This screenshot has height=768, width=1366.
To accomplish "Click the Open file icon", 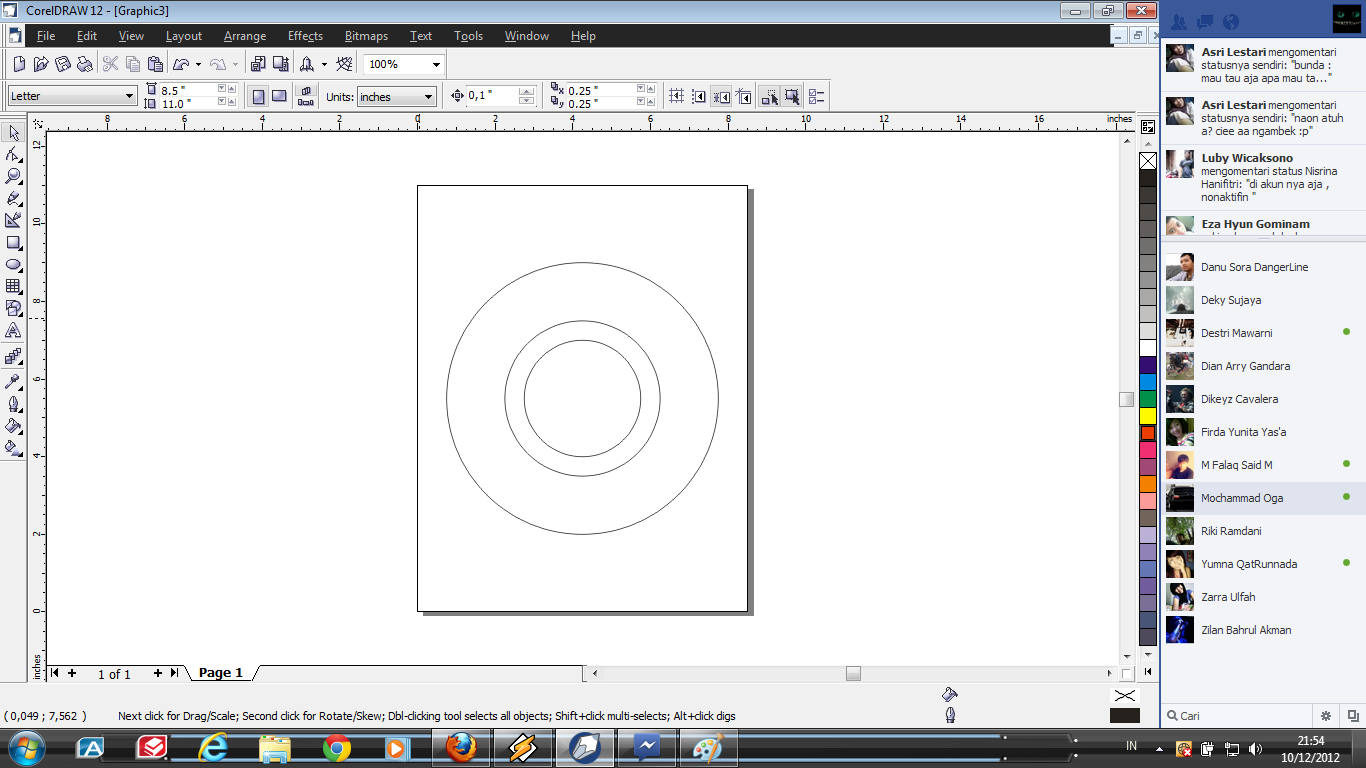I will coord(41,64).
